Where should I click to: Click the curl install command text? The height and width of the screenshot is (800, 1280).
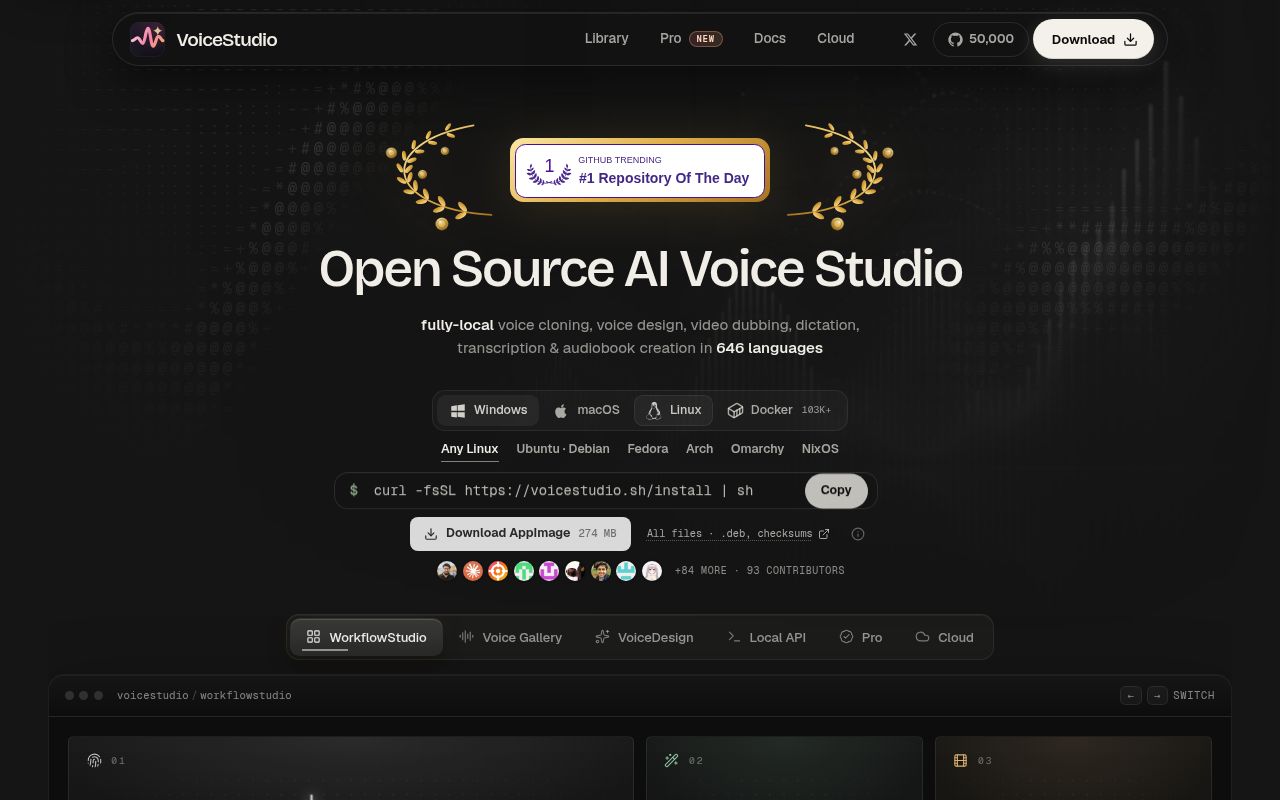pos(563,491)
